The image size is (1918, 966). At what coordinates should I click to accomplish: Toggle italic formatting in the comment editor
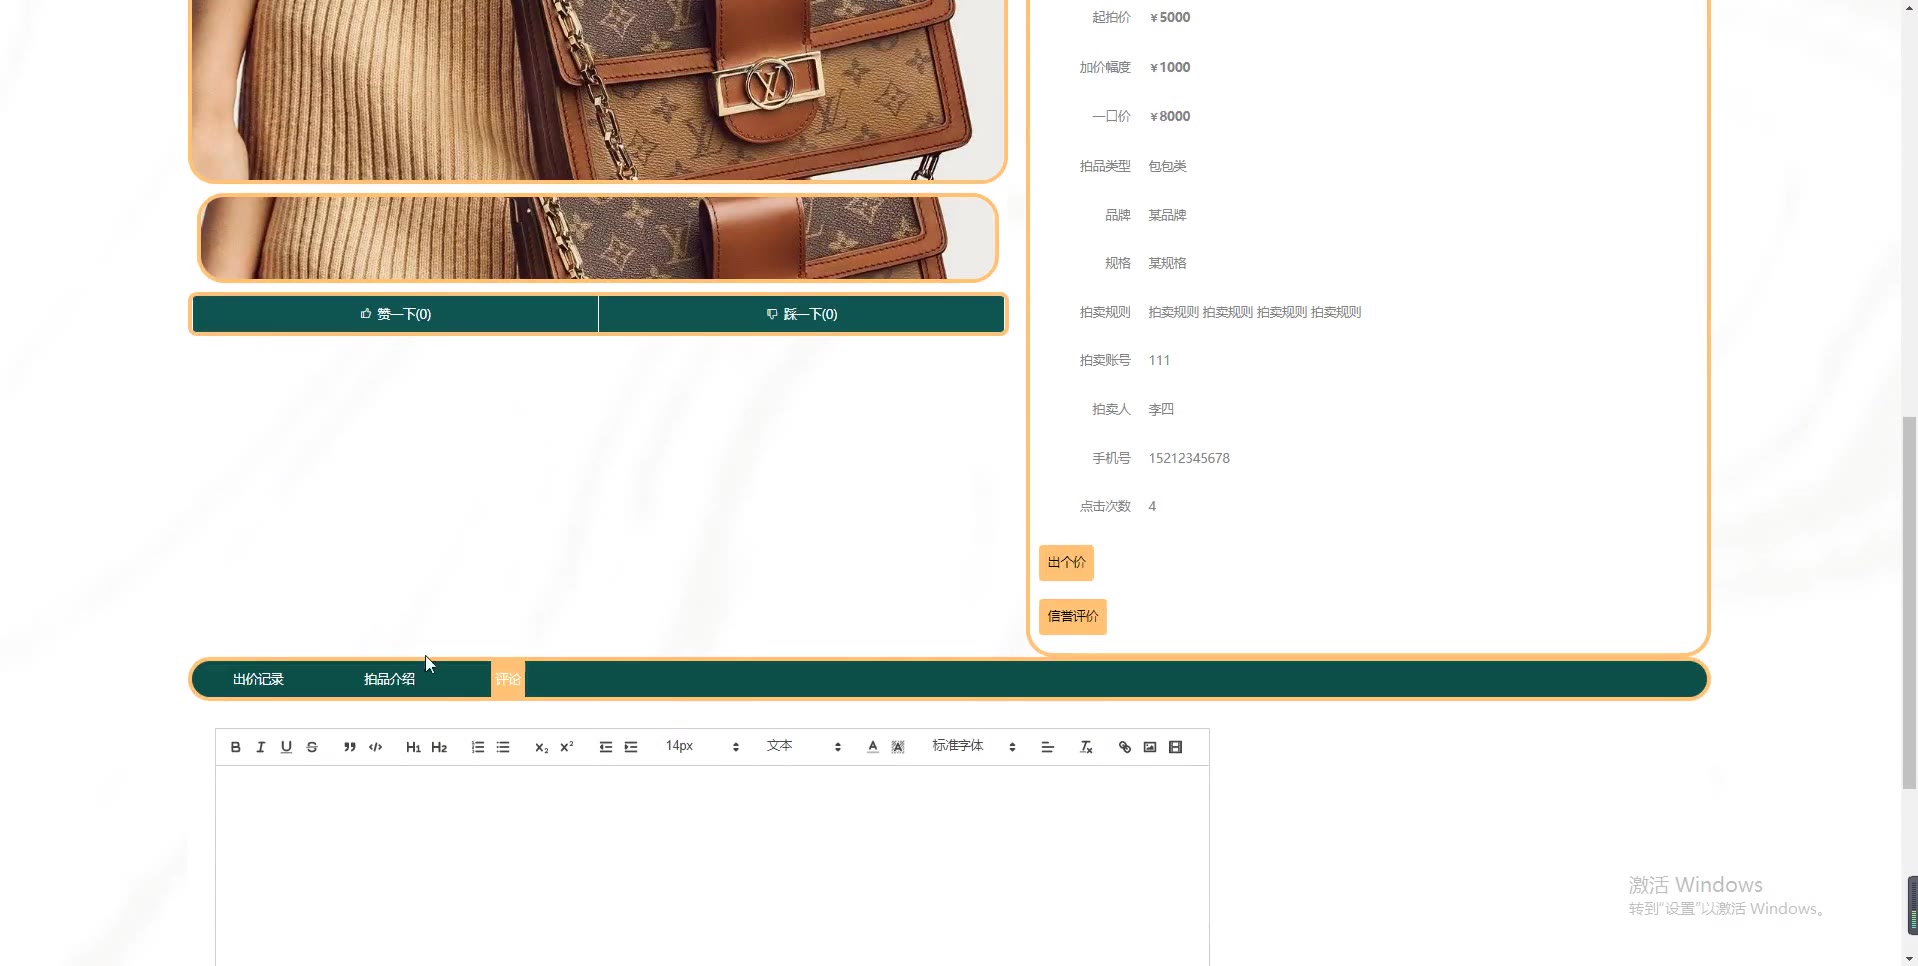tap(261, 747)
